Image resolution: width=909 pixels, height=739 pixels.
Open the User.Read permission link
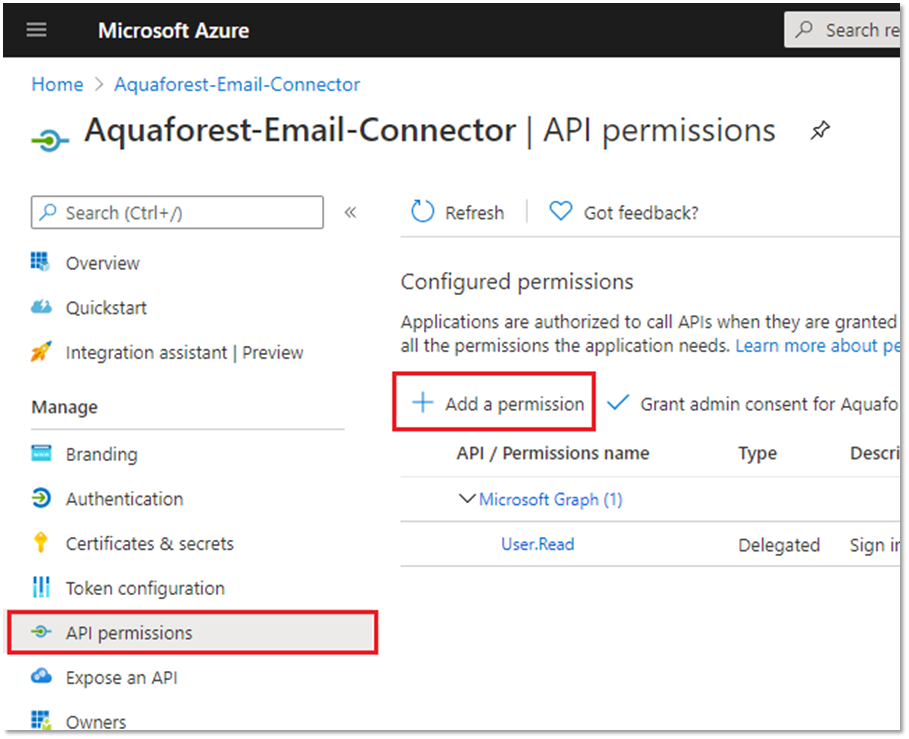coord(537,544)
